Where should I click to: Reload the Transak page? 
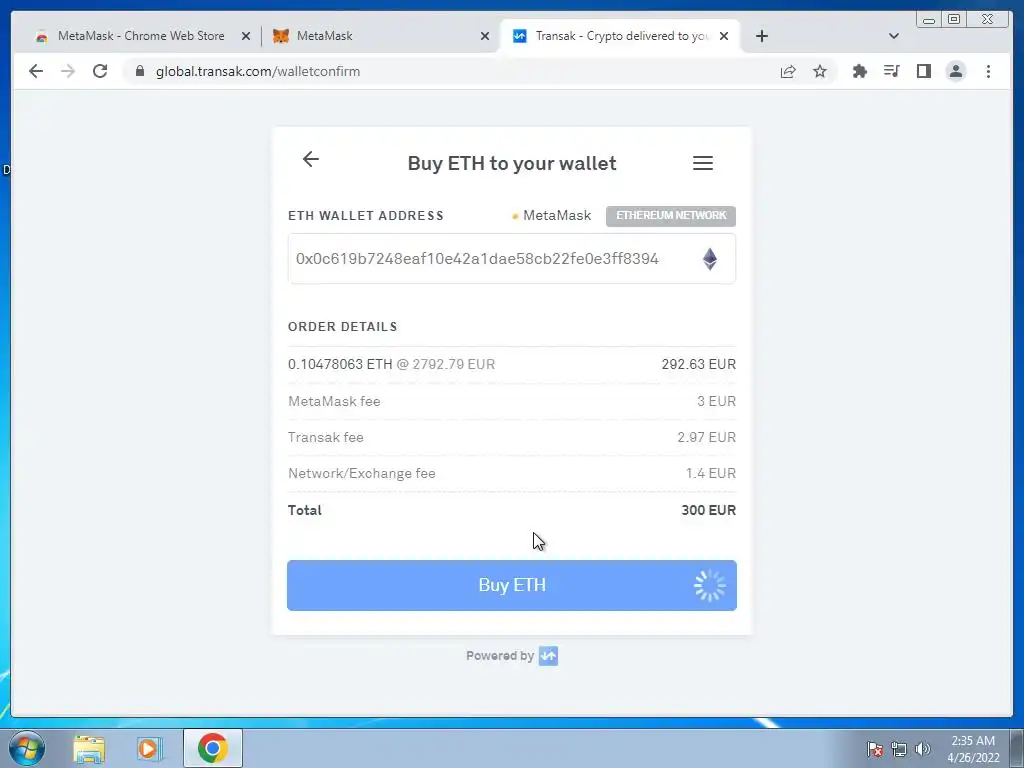(x=100, y=71)
